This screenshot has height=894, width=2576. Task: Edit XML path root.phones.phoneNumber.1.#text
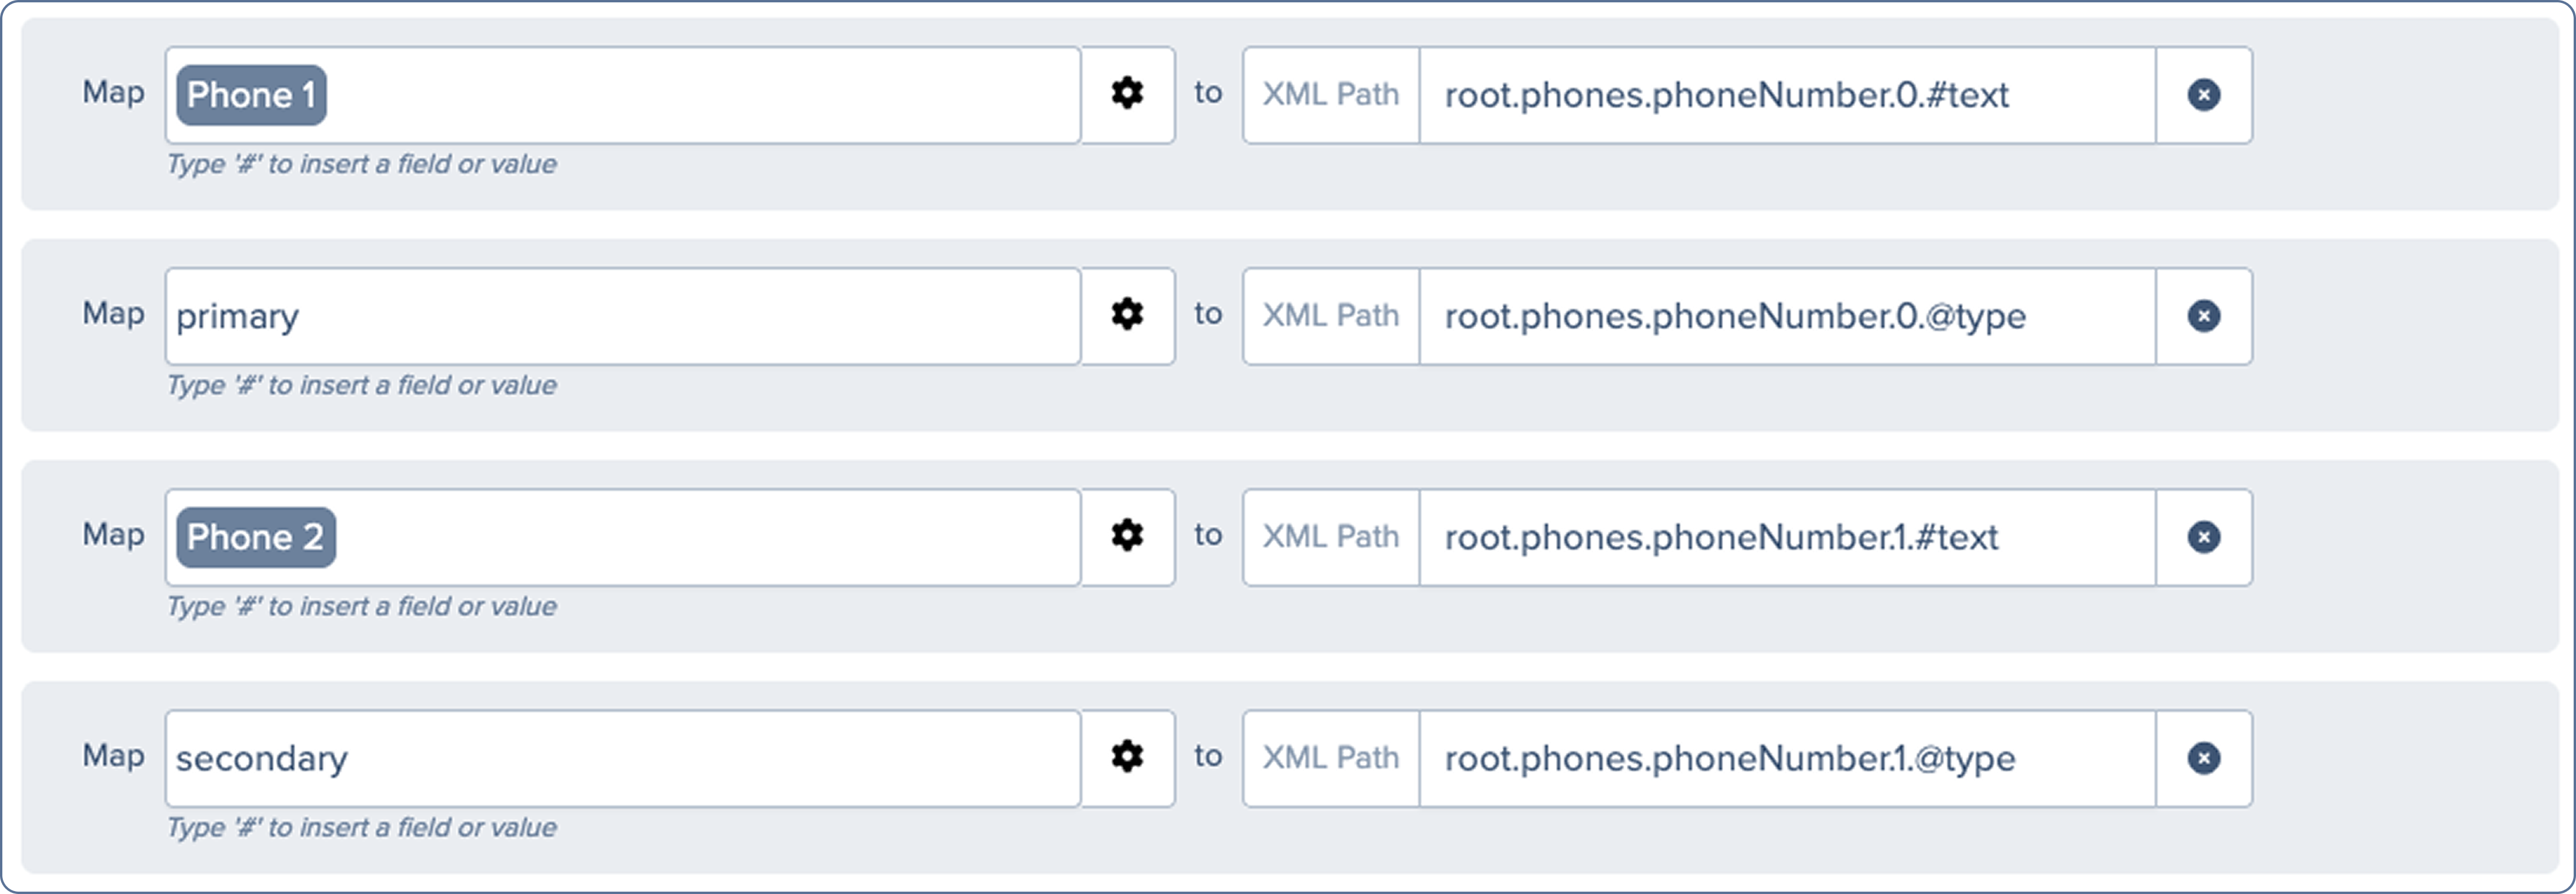point(1786,537)
